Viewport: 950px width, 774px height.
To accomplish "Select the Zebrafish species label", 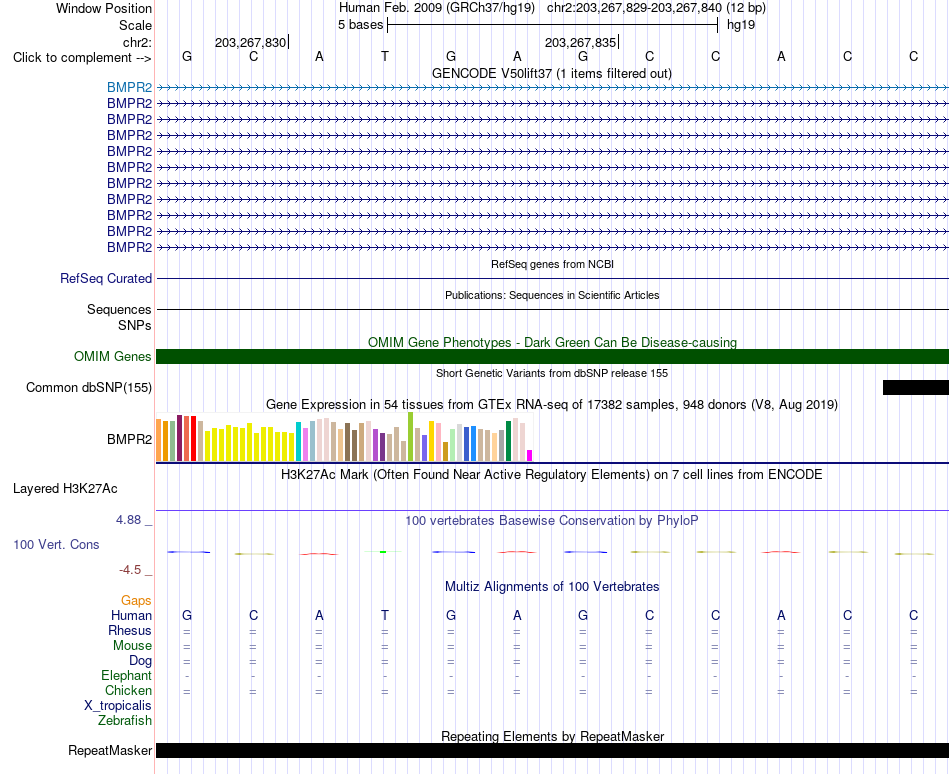I will [125, 721].
